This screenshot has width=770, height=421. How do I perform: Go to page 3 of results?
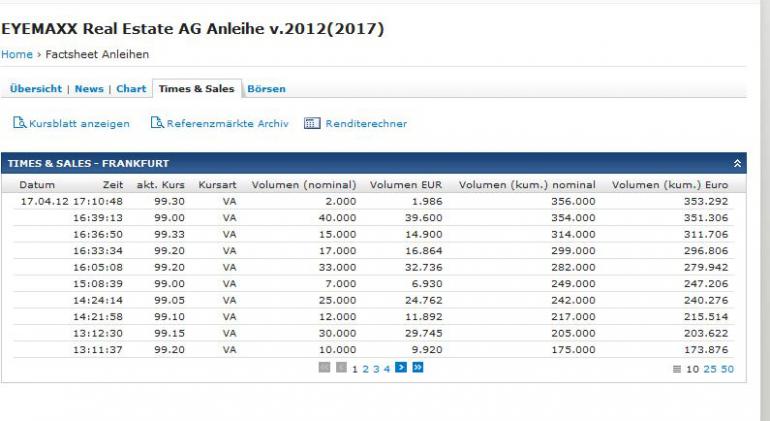(x=376, y=369)
